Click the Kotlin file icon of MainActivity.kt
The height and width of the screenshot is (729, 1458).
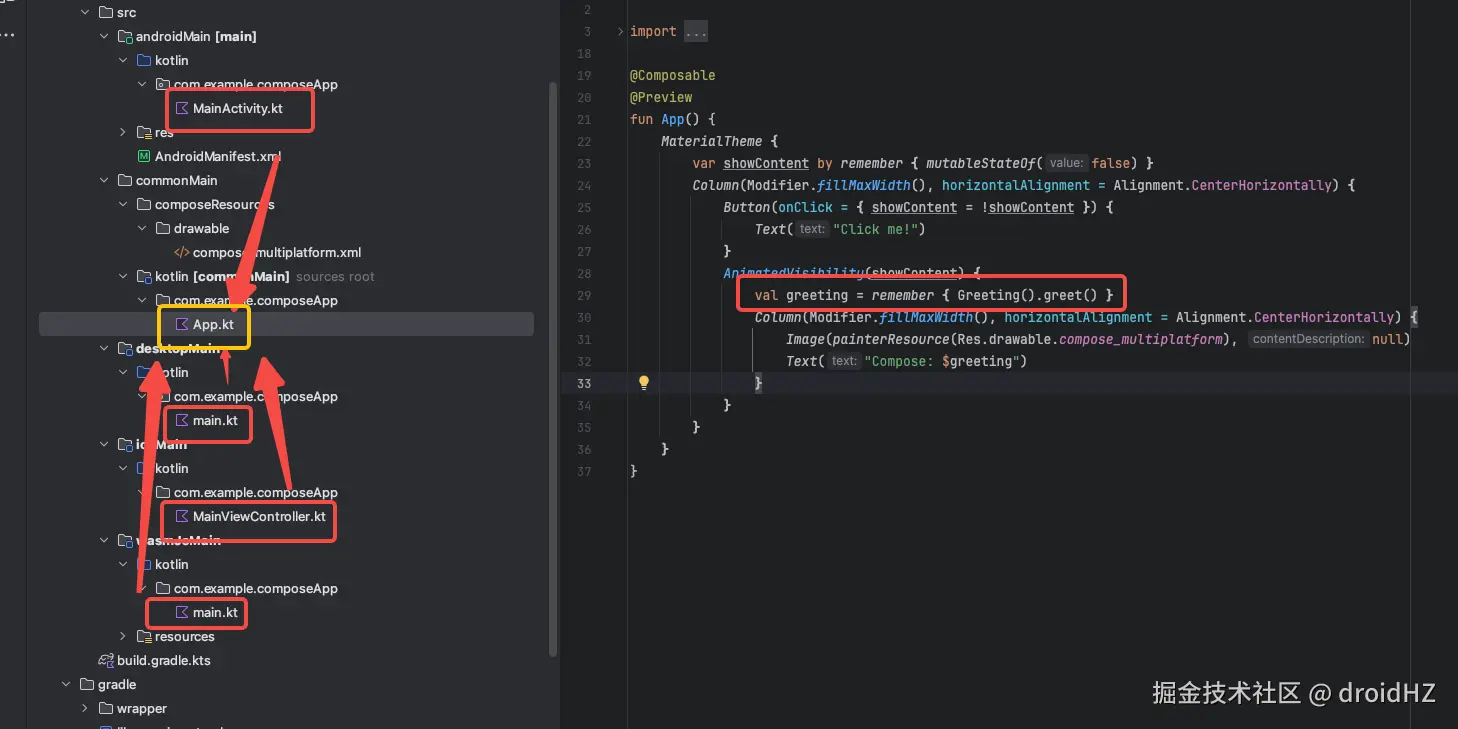pyautogui.click(x=182, y=108)
